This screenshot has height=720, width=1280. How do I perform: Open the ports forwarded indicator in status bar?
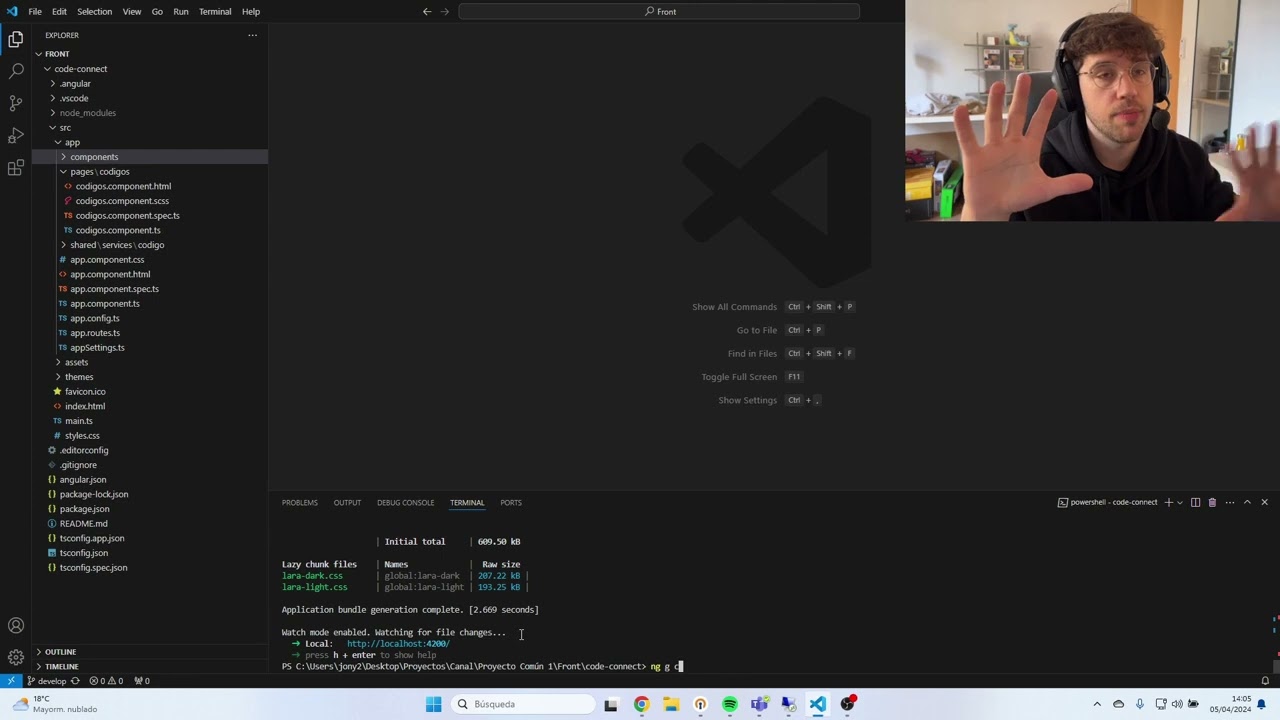(x=142, y=681)
